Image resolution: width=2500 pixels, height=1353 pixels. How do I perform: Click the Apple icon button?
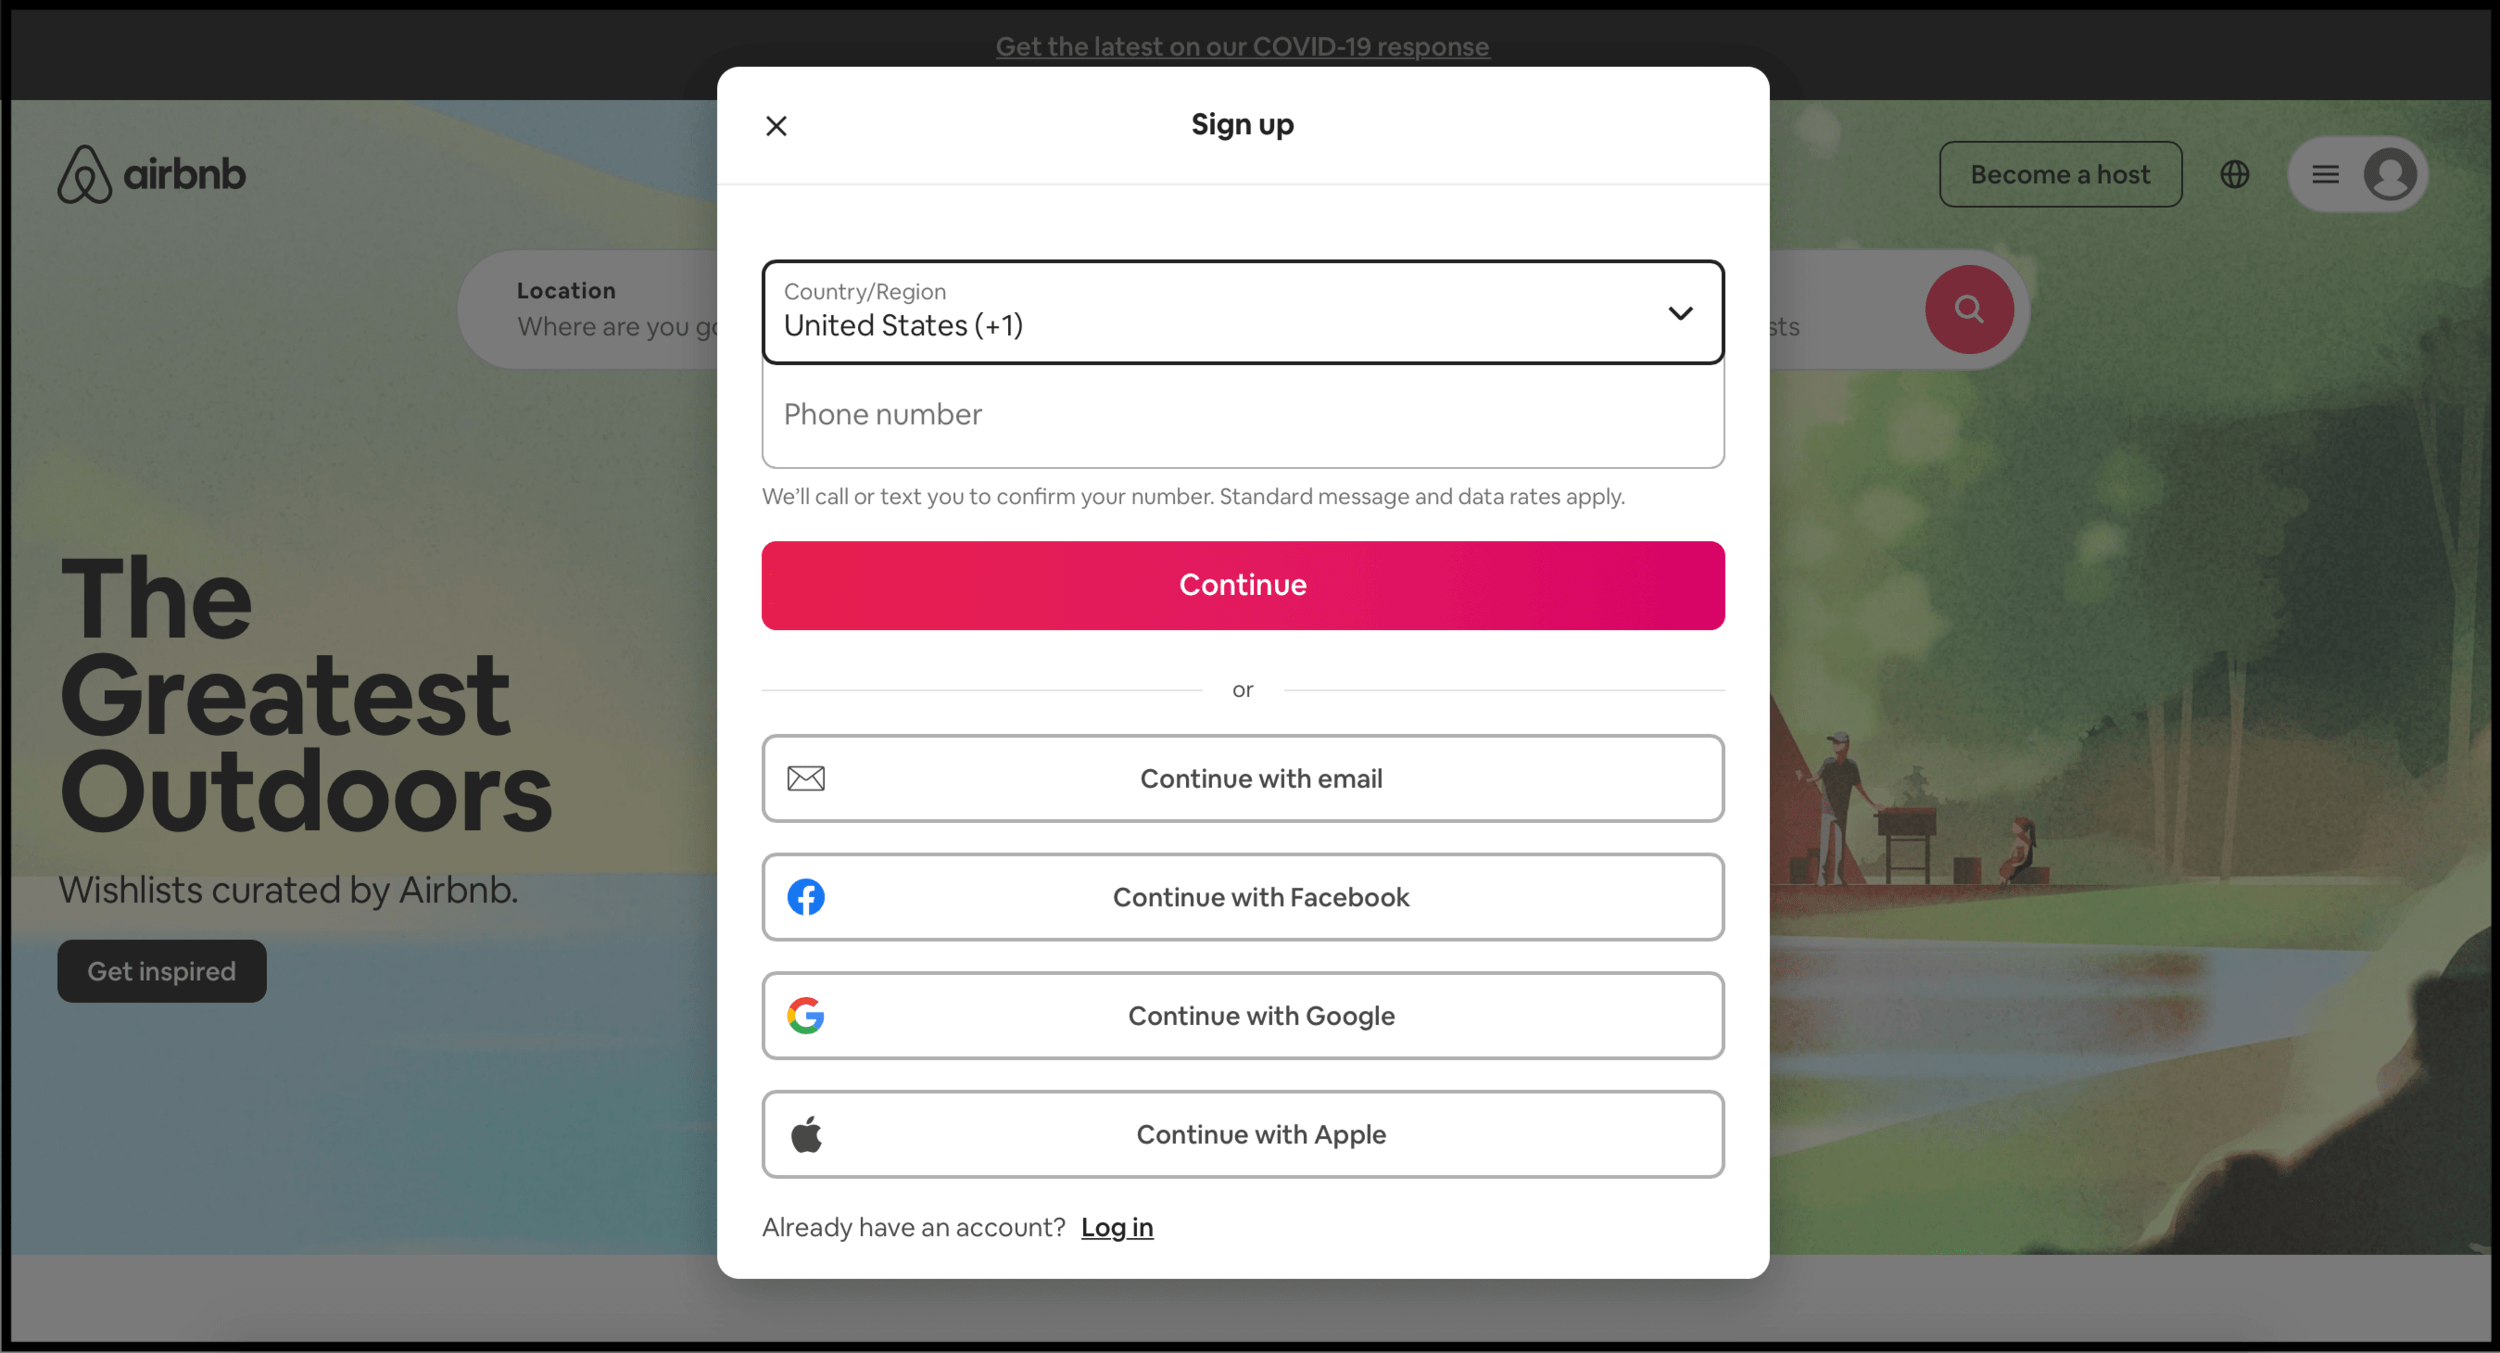pos(806,1135)
